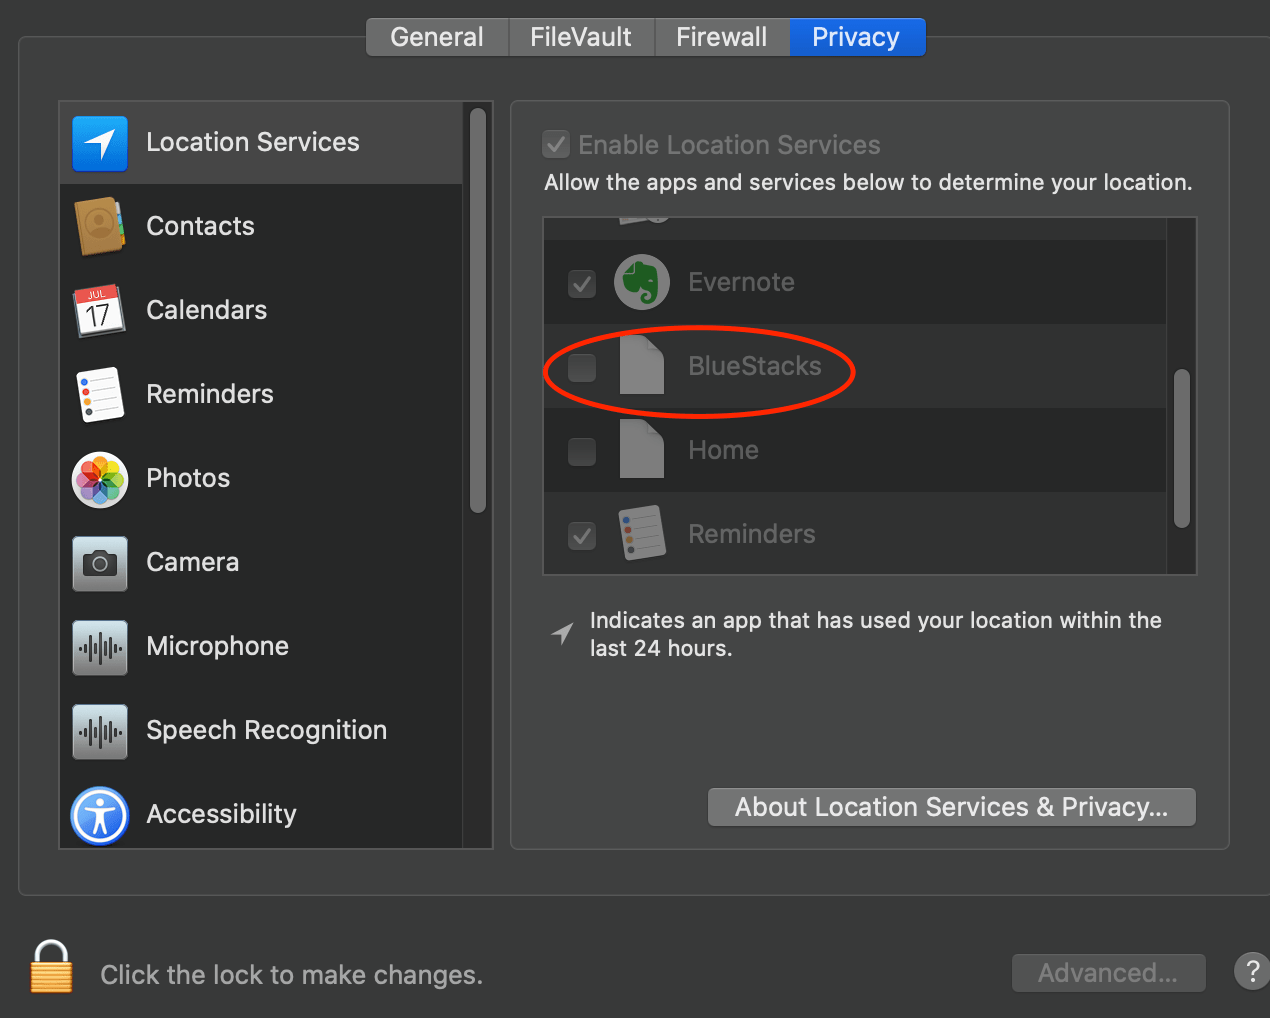The image size is (1270, 1018).
Task: Check the BlueStacks location checkbox
Action: coord(582,367)
